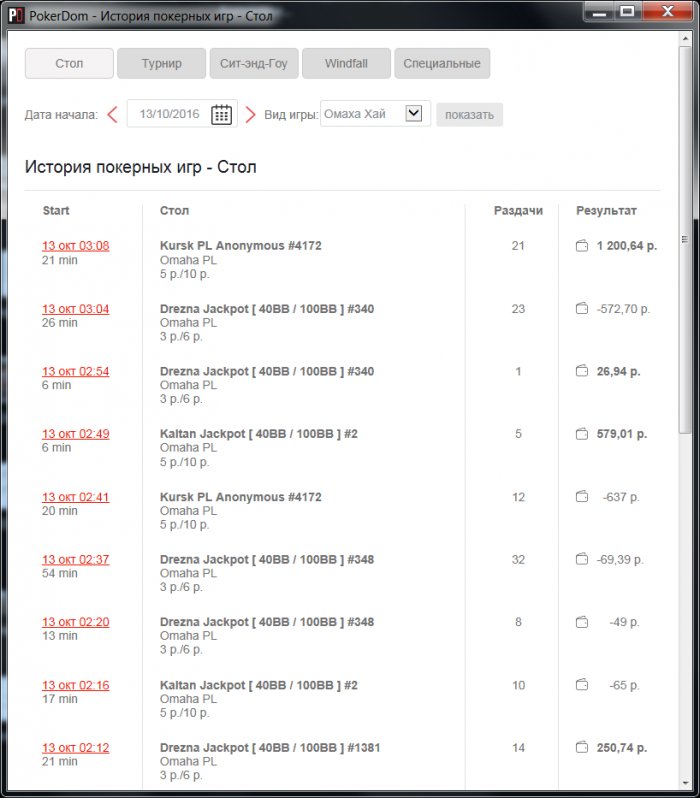The image size is (700, 798).
Task: Open session link 13 окт 03:08
Action: [x=75, y=246]
